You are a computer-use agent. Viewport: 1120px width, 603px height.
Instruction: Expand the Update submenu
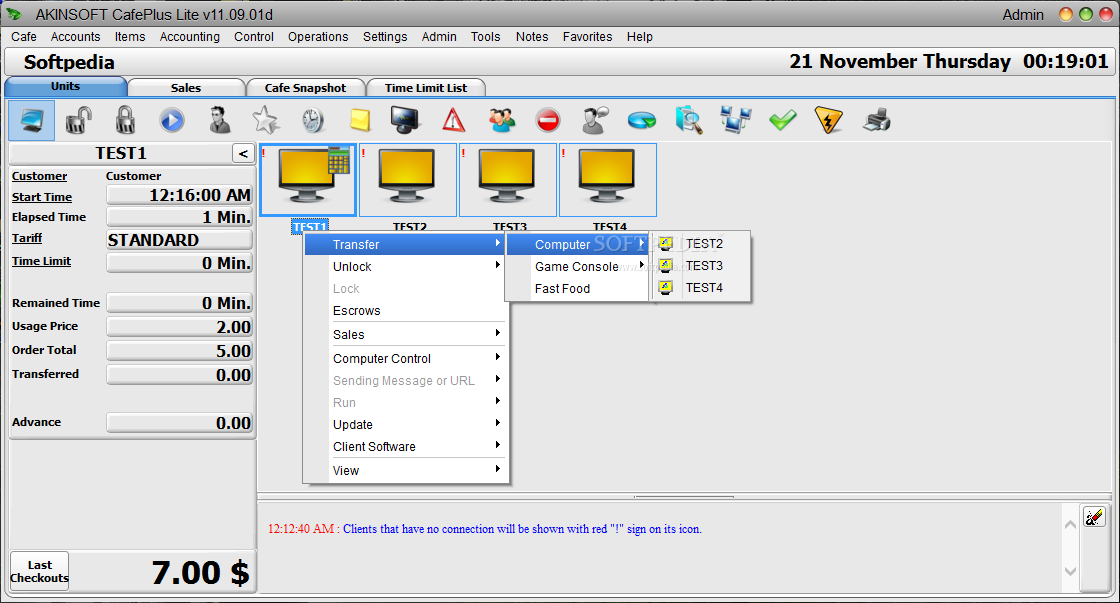[406, 424]
